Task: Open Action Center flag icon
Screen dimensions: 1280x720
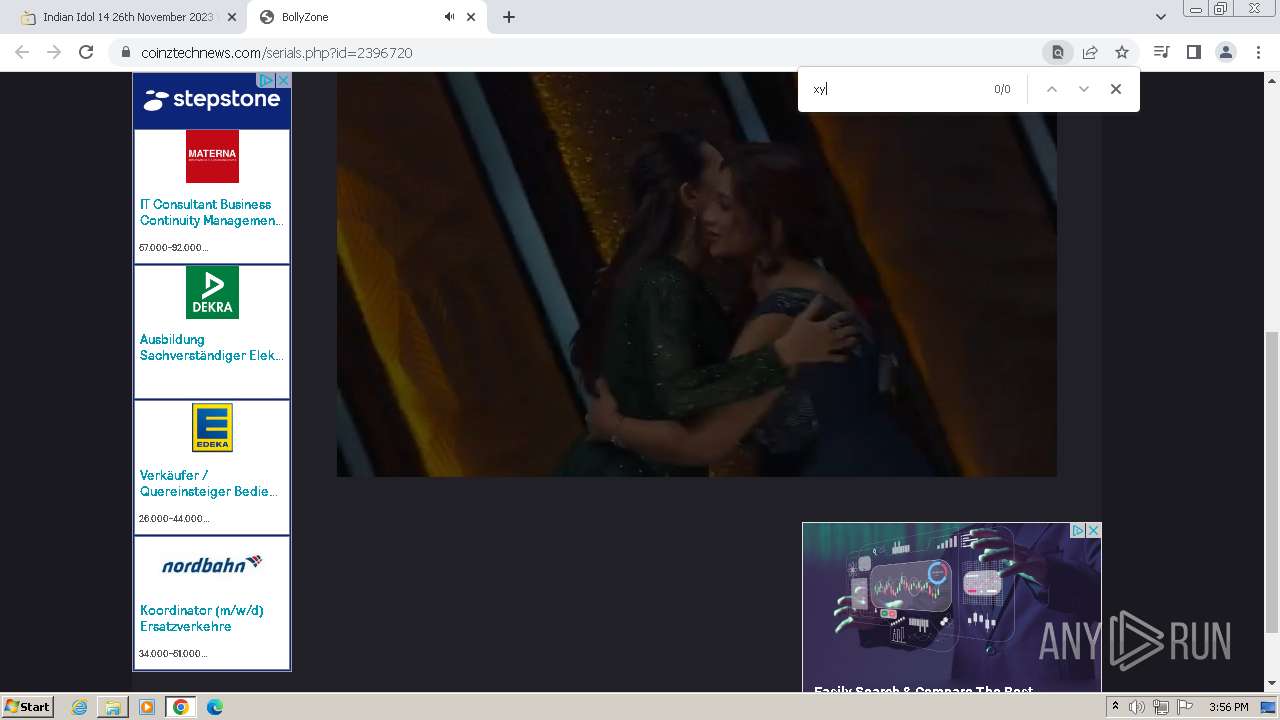Action: click(x=1184, y=707)
